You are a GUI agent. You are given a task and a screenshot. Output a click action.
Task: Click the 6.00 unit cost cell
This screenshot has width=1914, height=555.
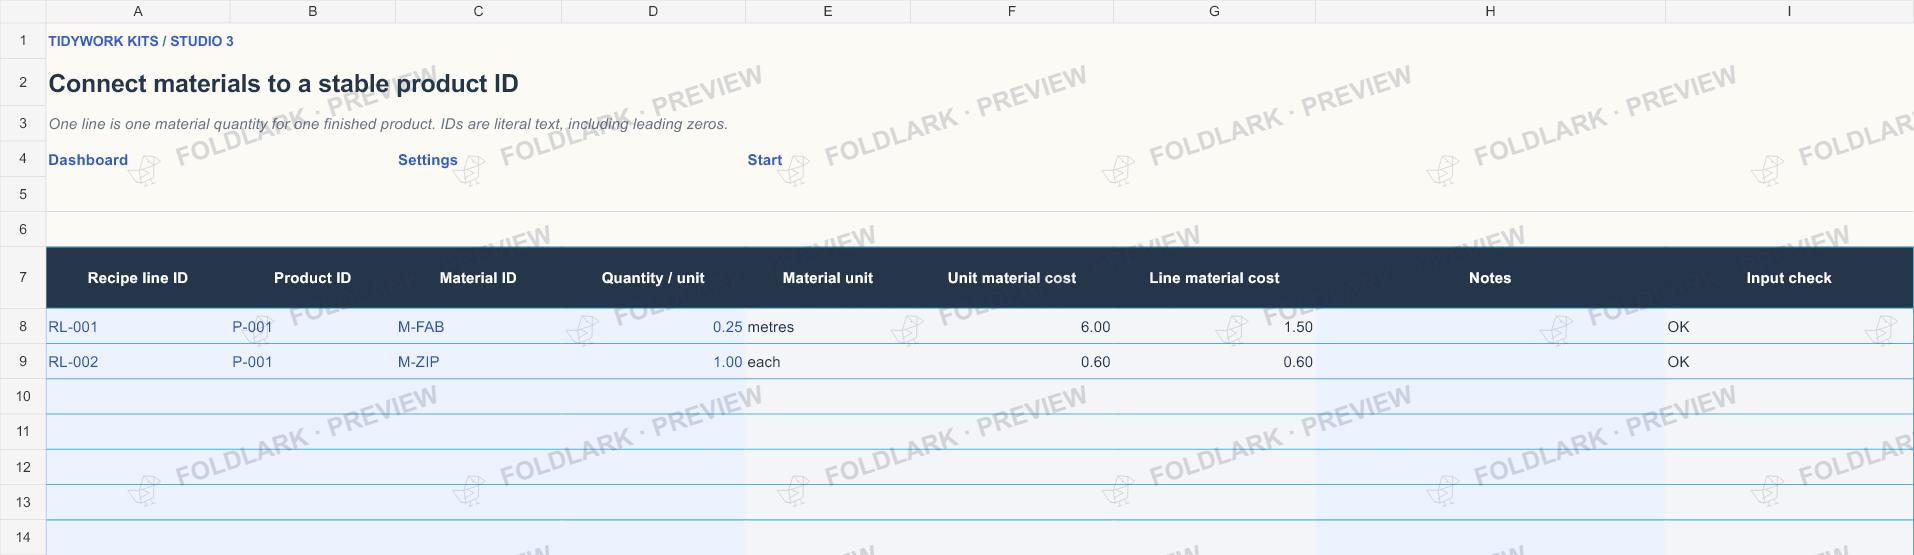1012,327
